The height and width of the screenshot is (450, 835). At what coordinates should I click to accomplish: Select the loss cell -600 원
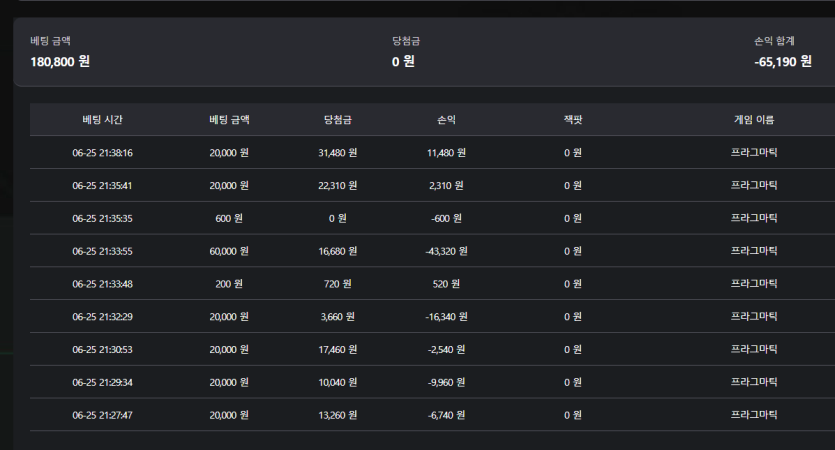pyautogui.click(x=446, y=218)
